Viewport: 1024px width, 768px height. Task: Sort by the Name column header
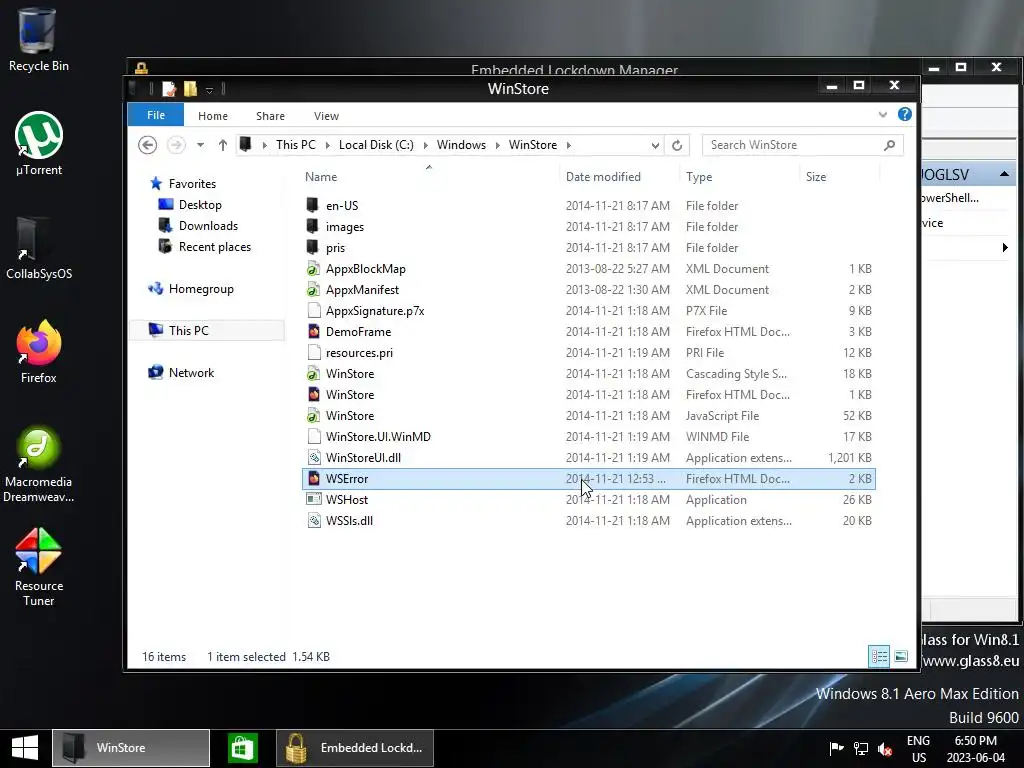429,177
